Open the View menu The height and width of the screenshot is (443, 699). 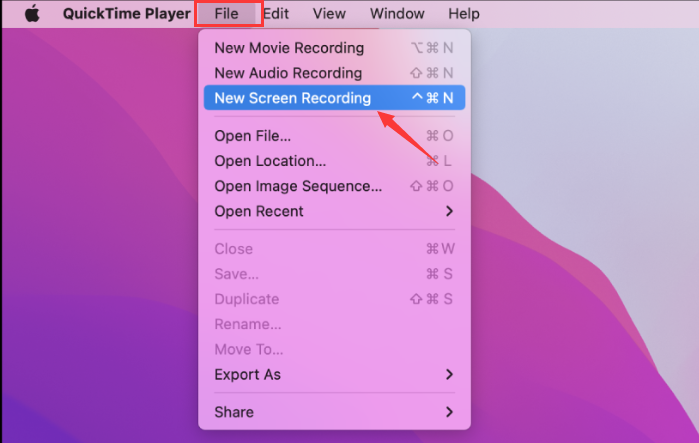pos(329,14)
